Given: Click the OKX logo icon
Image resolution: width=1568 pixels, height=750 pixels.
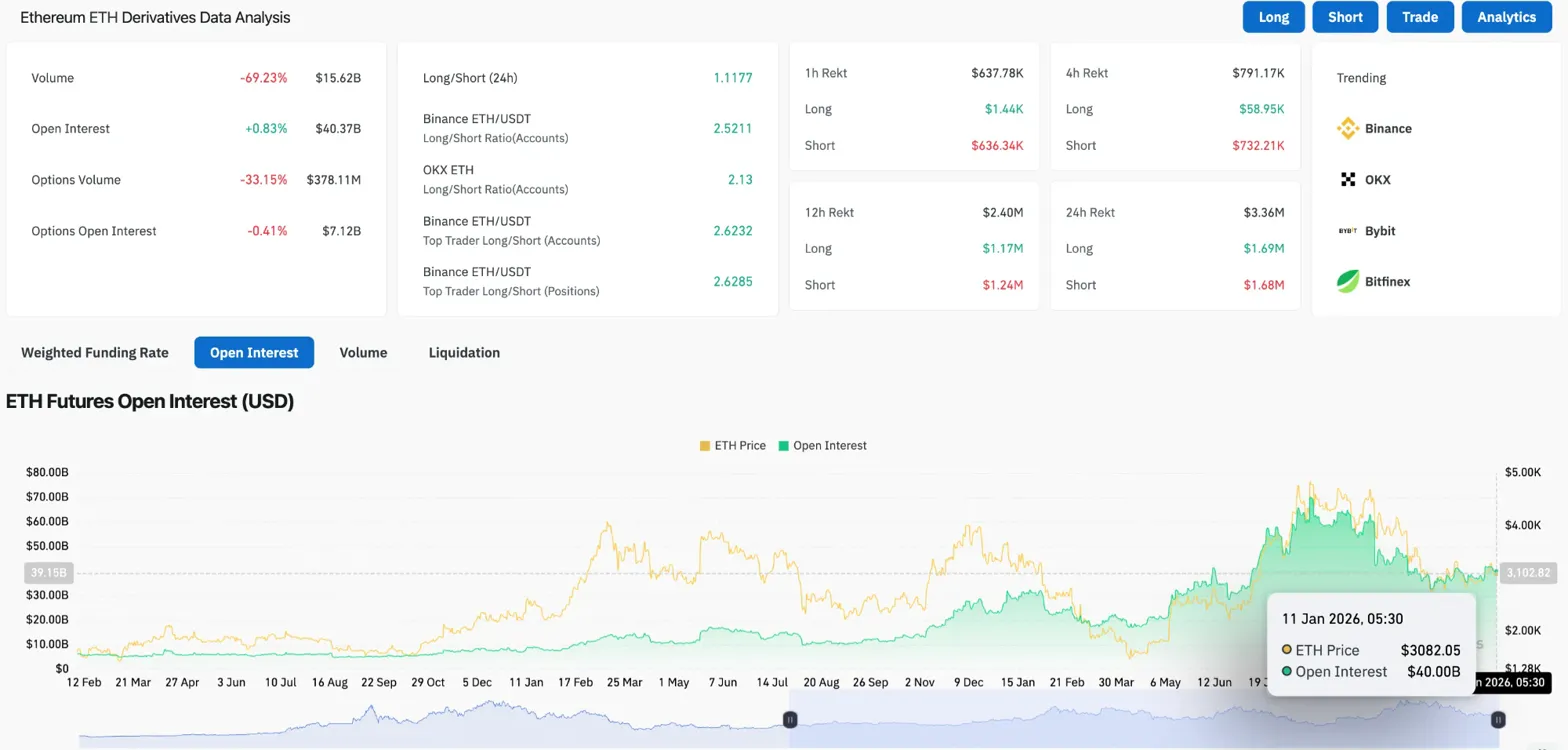Looking at the screenshot, I should [1348, 180].
